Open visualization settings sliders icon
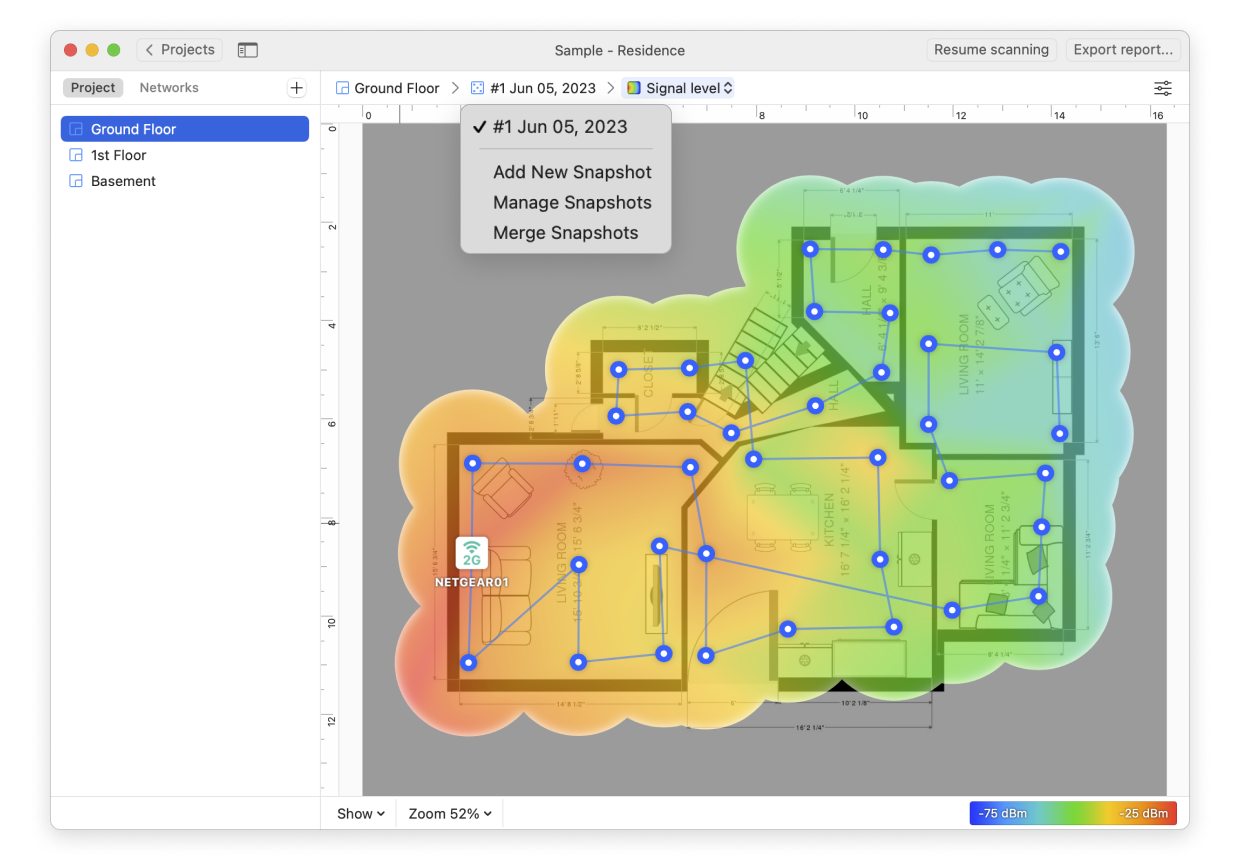Viewport: 1240px width, 860px height. (1162, 88)
